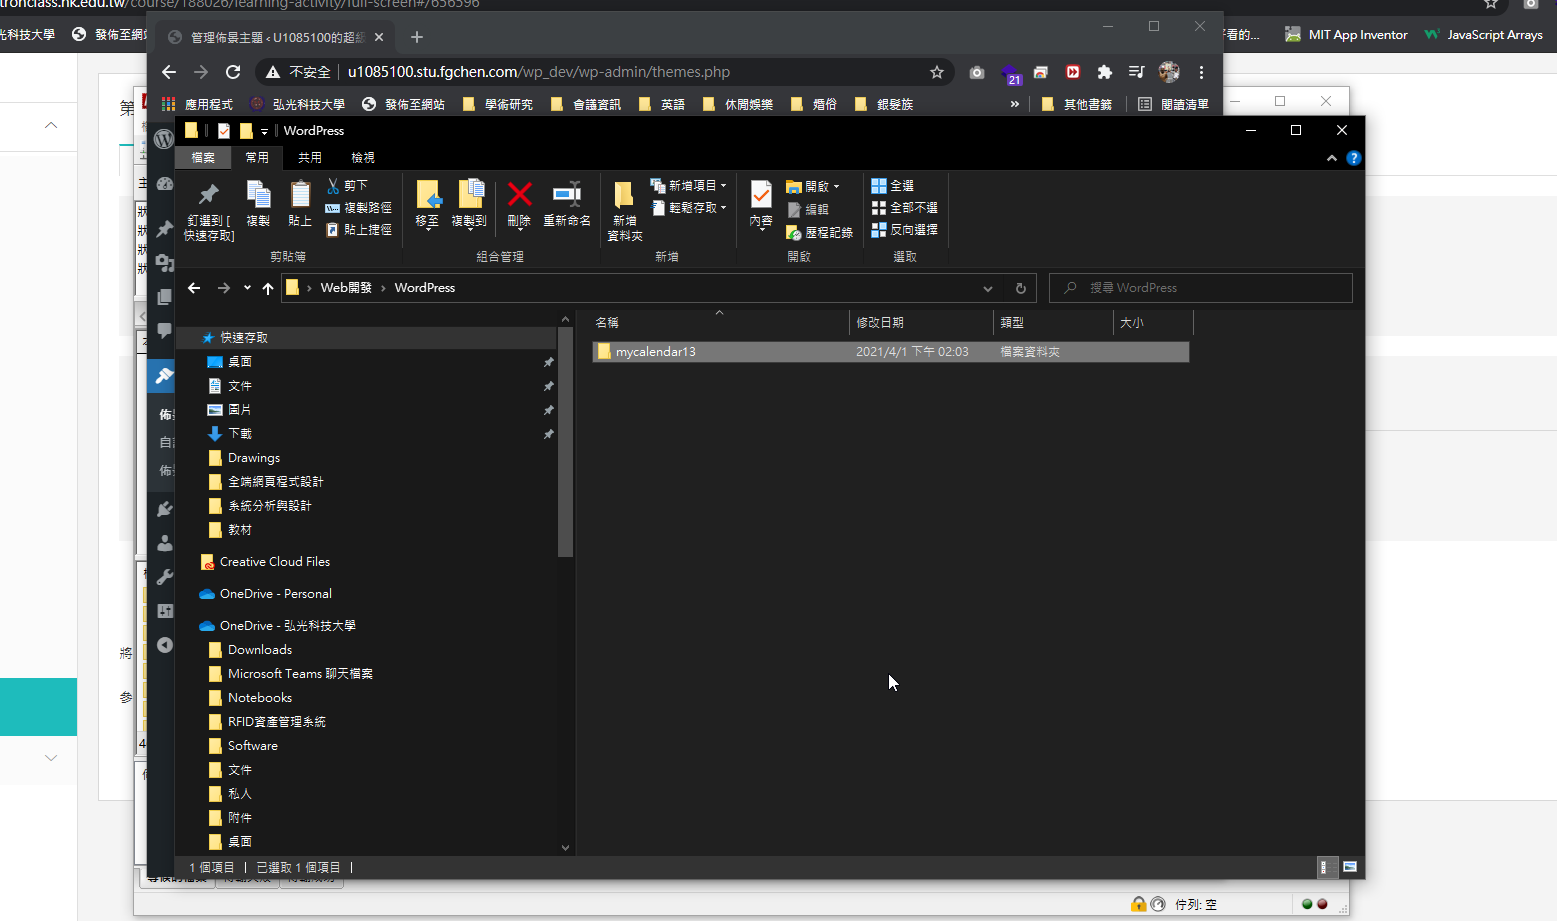This screenshot has width=1557, height=921.
Task: Click the 歷程記錄 (History) icon
Action: [x=818, y=232]
